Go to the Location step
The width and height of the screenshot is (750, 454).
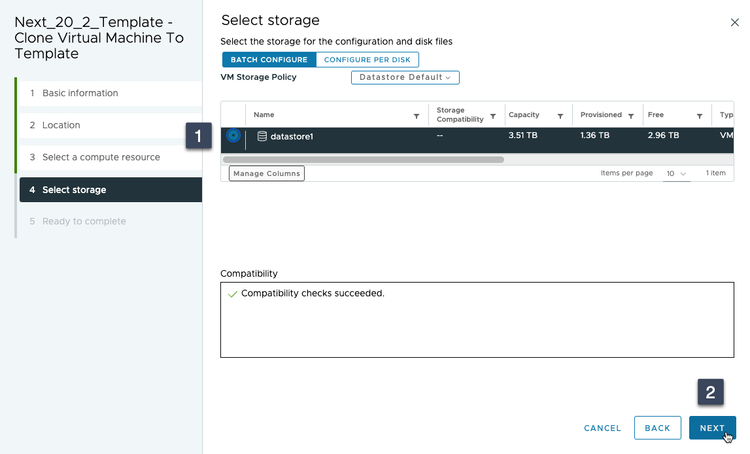tap(61, 125)
